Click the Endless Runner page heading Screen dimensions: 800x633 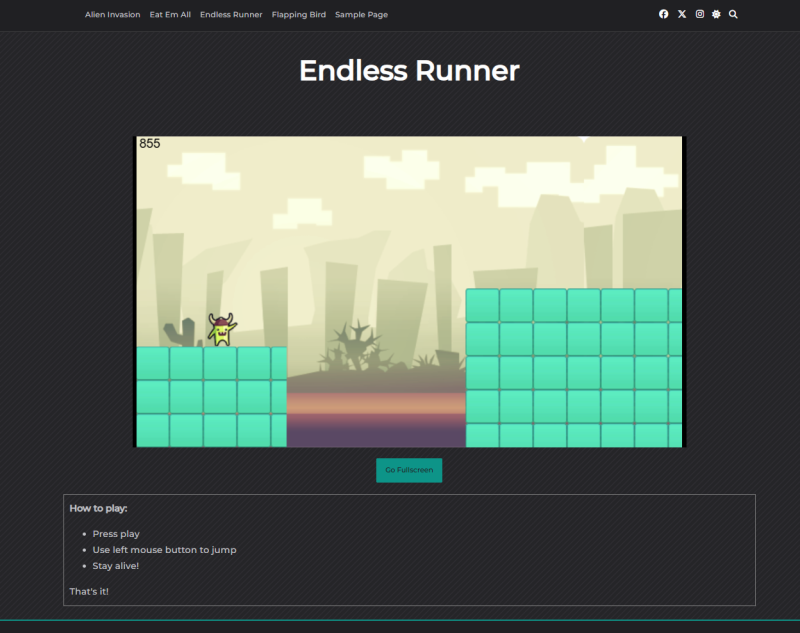pos(408,71)
